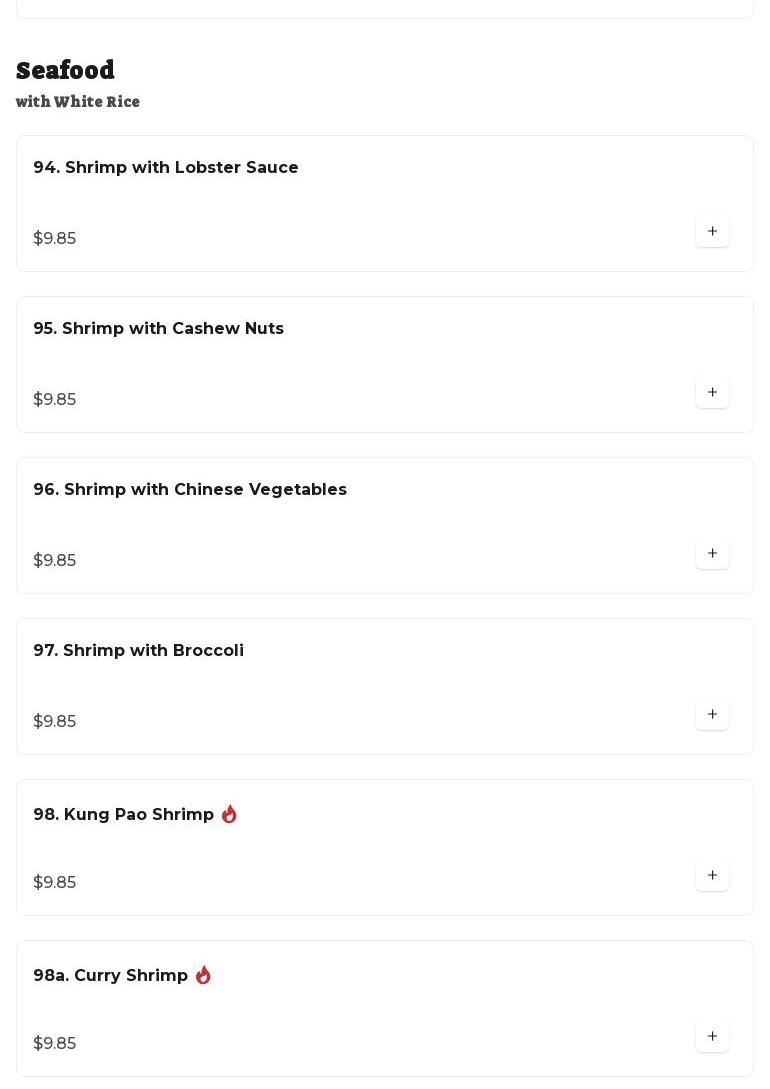Image resolution: width=770 pixels, height=1089 pixels.
Task: Add Shrimp with Chinese Vegetables using plus icon
Action: [x=712, y=554]
